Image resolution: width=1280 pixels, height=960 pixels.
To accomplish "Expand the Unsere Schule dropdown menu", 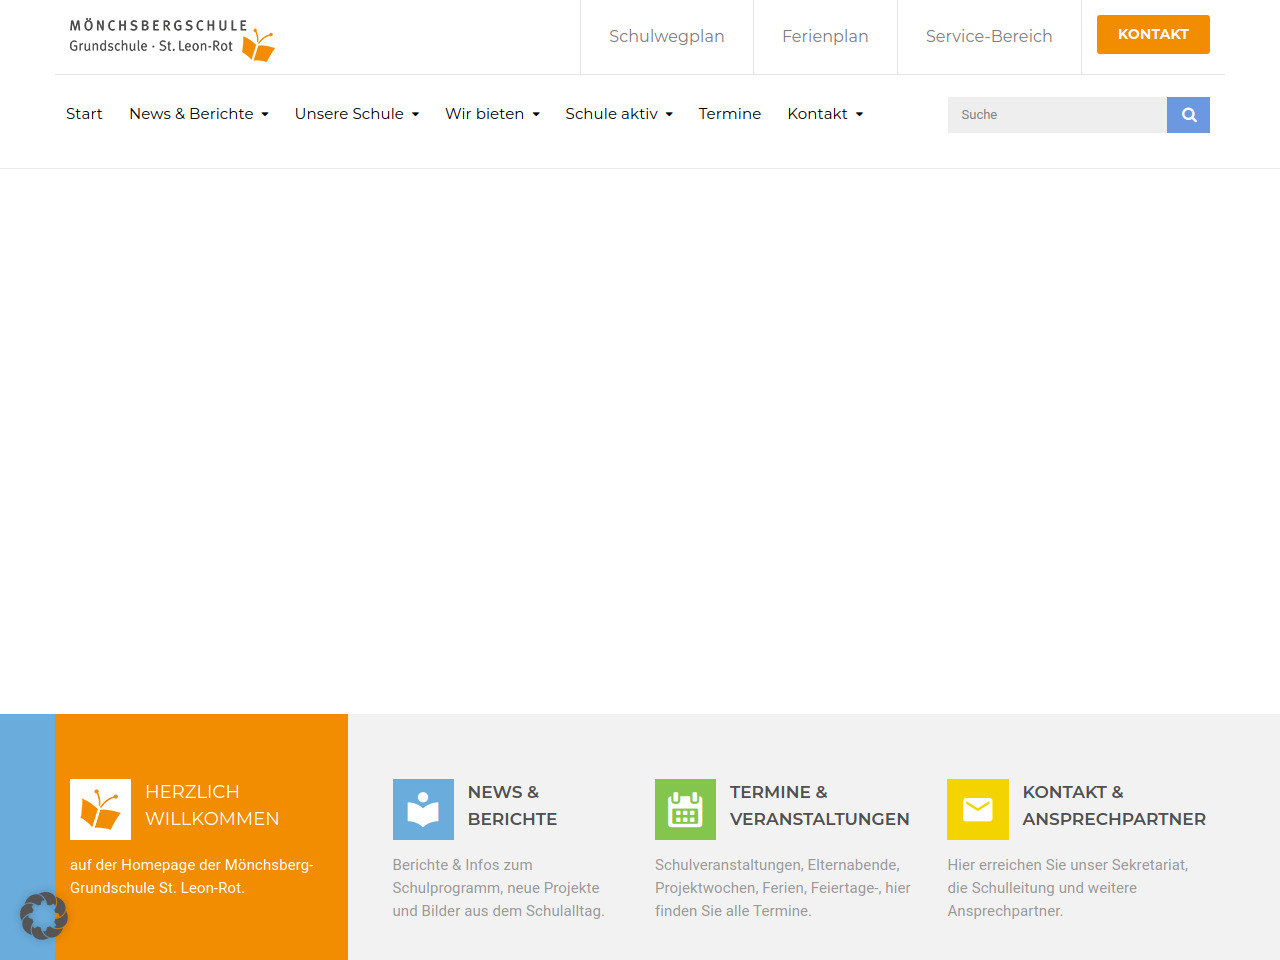I will click(357, 114).
